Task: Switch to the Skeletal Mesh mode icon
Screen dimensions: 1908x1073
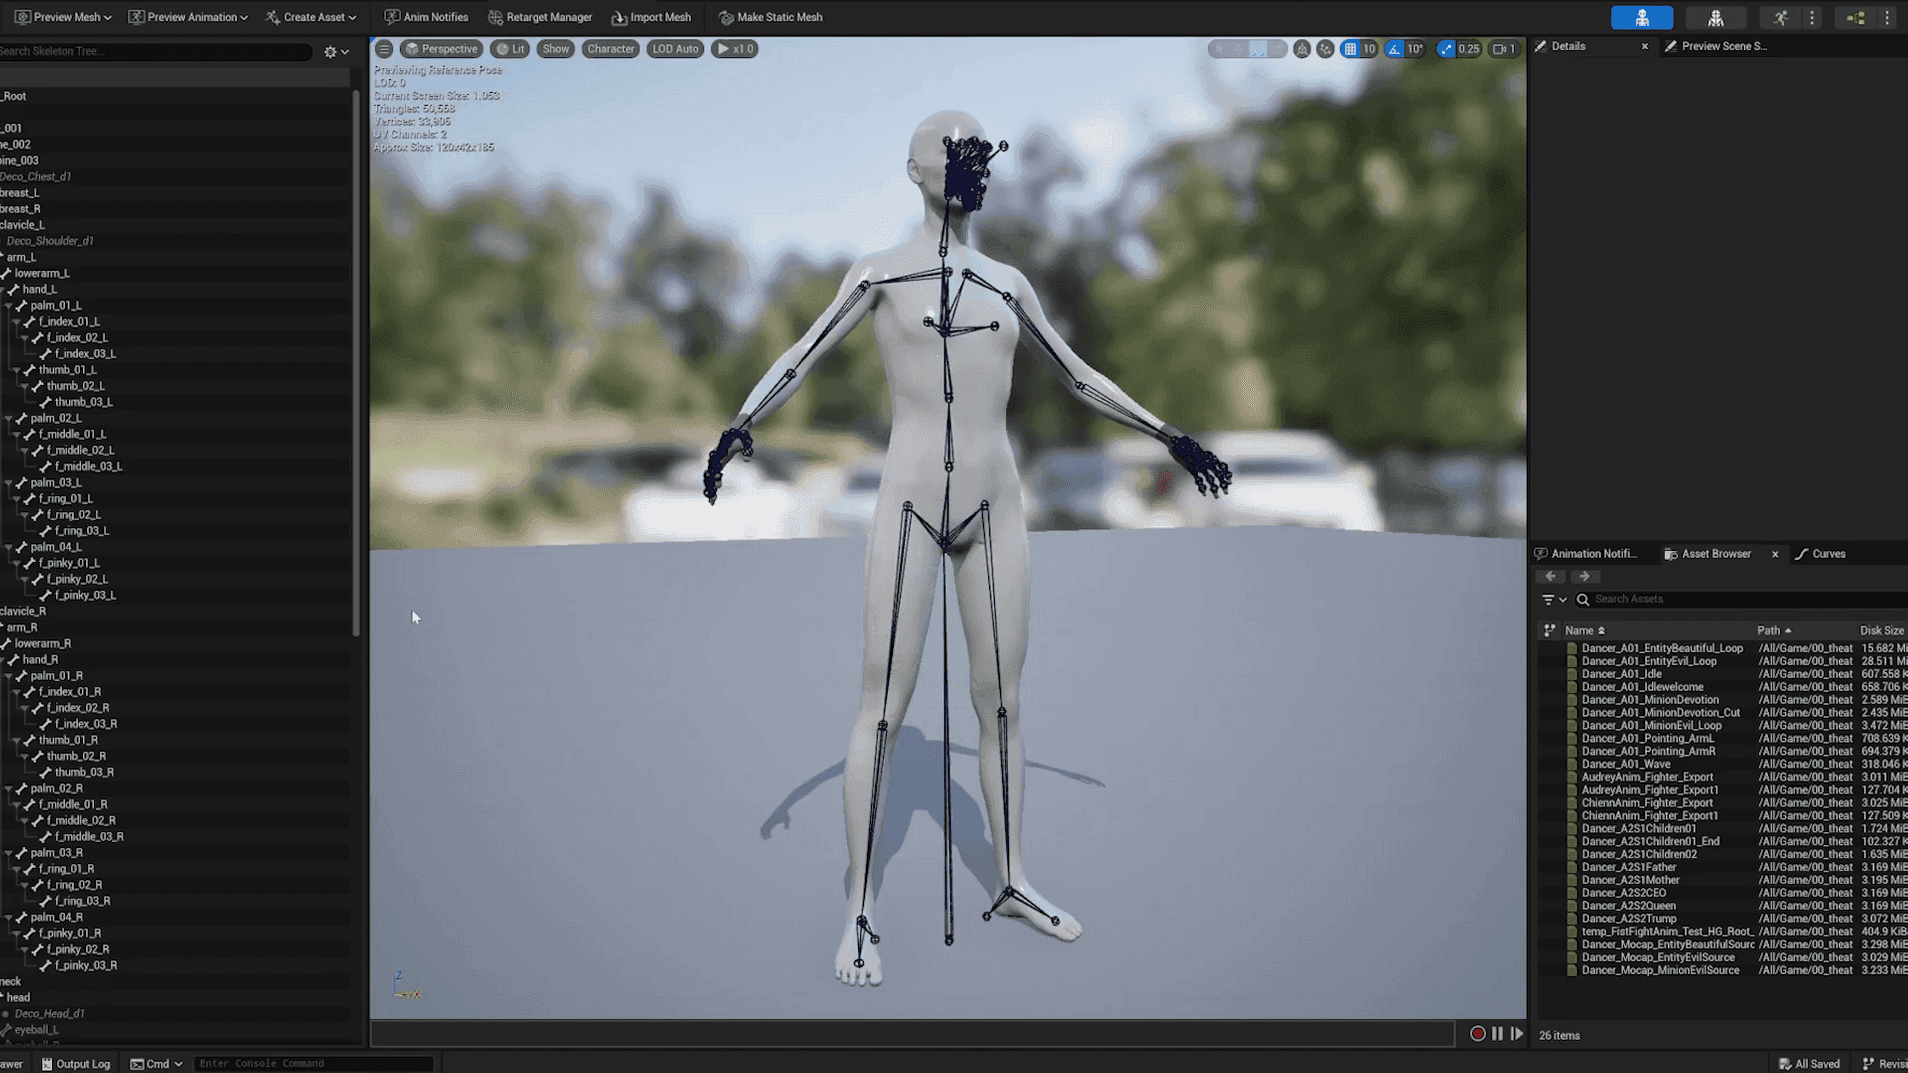Action: pyautogui.click(x=1715, y=18)
